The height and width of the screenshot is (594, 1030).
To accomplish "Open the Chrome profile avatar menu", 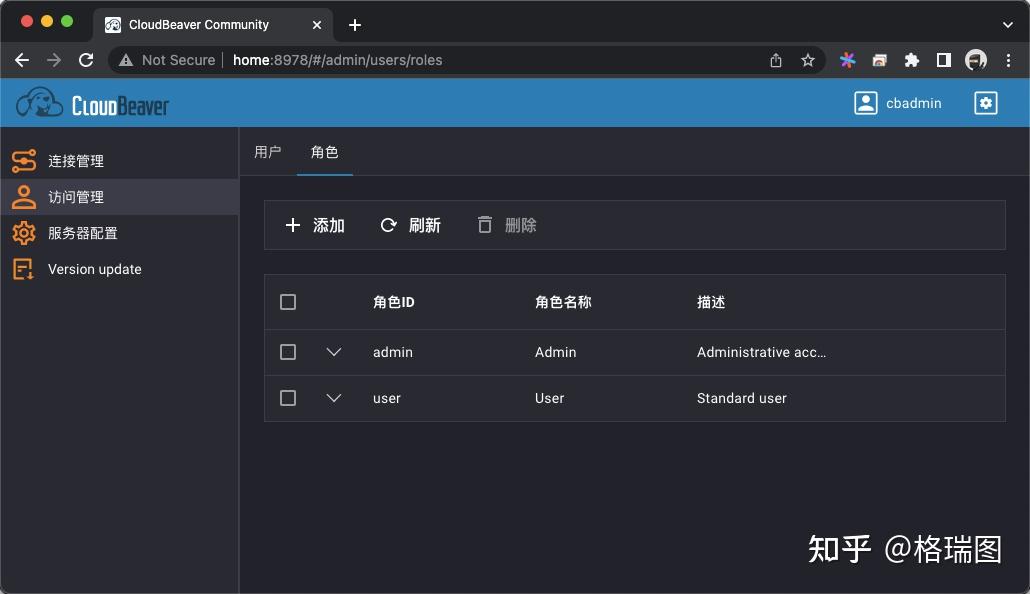I will coord(975,60).
